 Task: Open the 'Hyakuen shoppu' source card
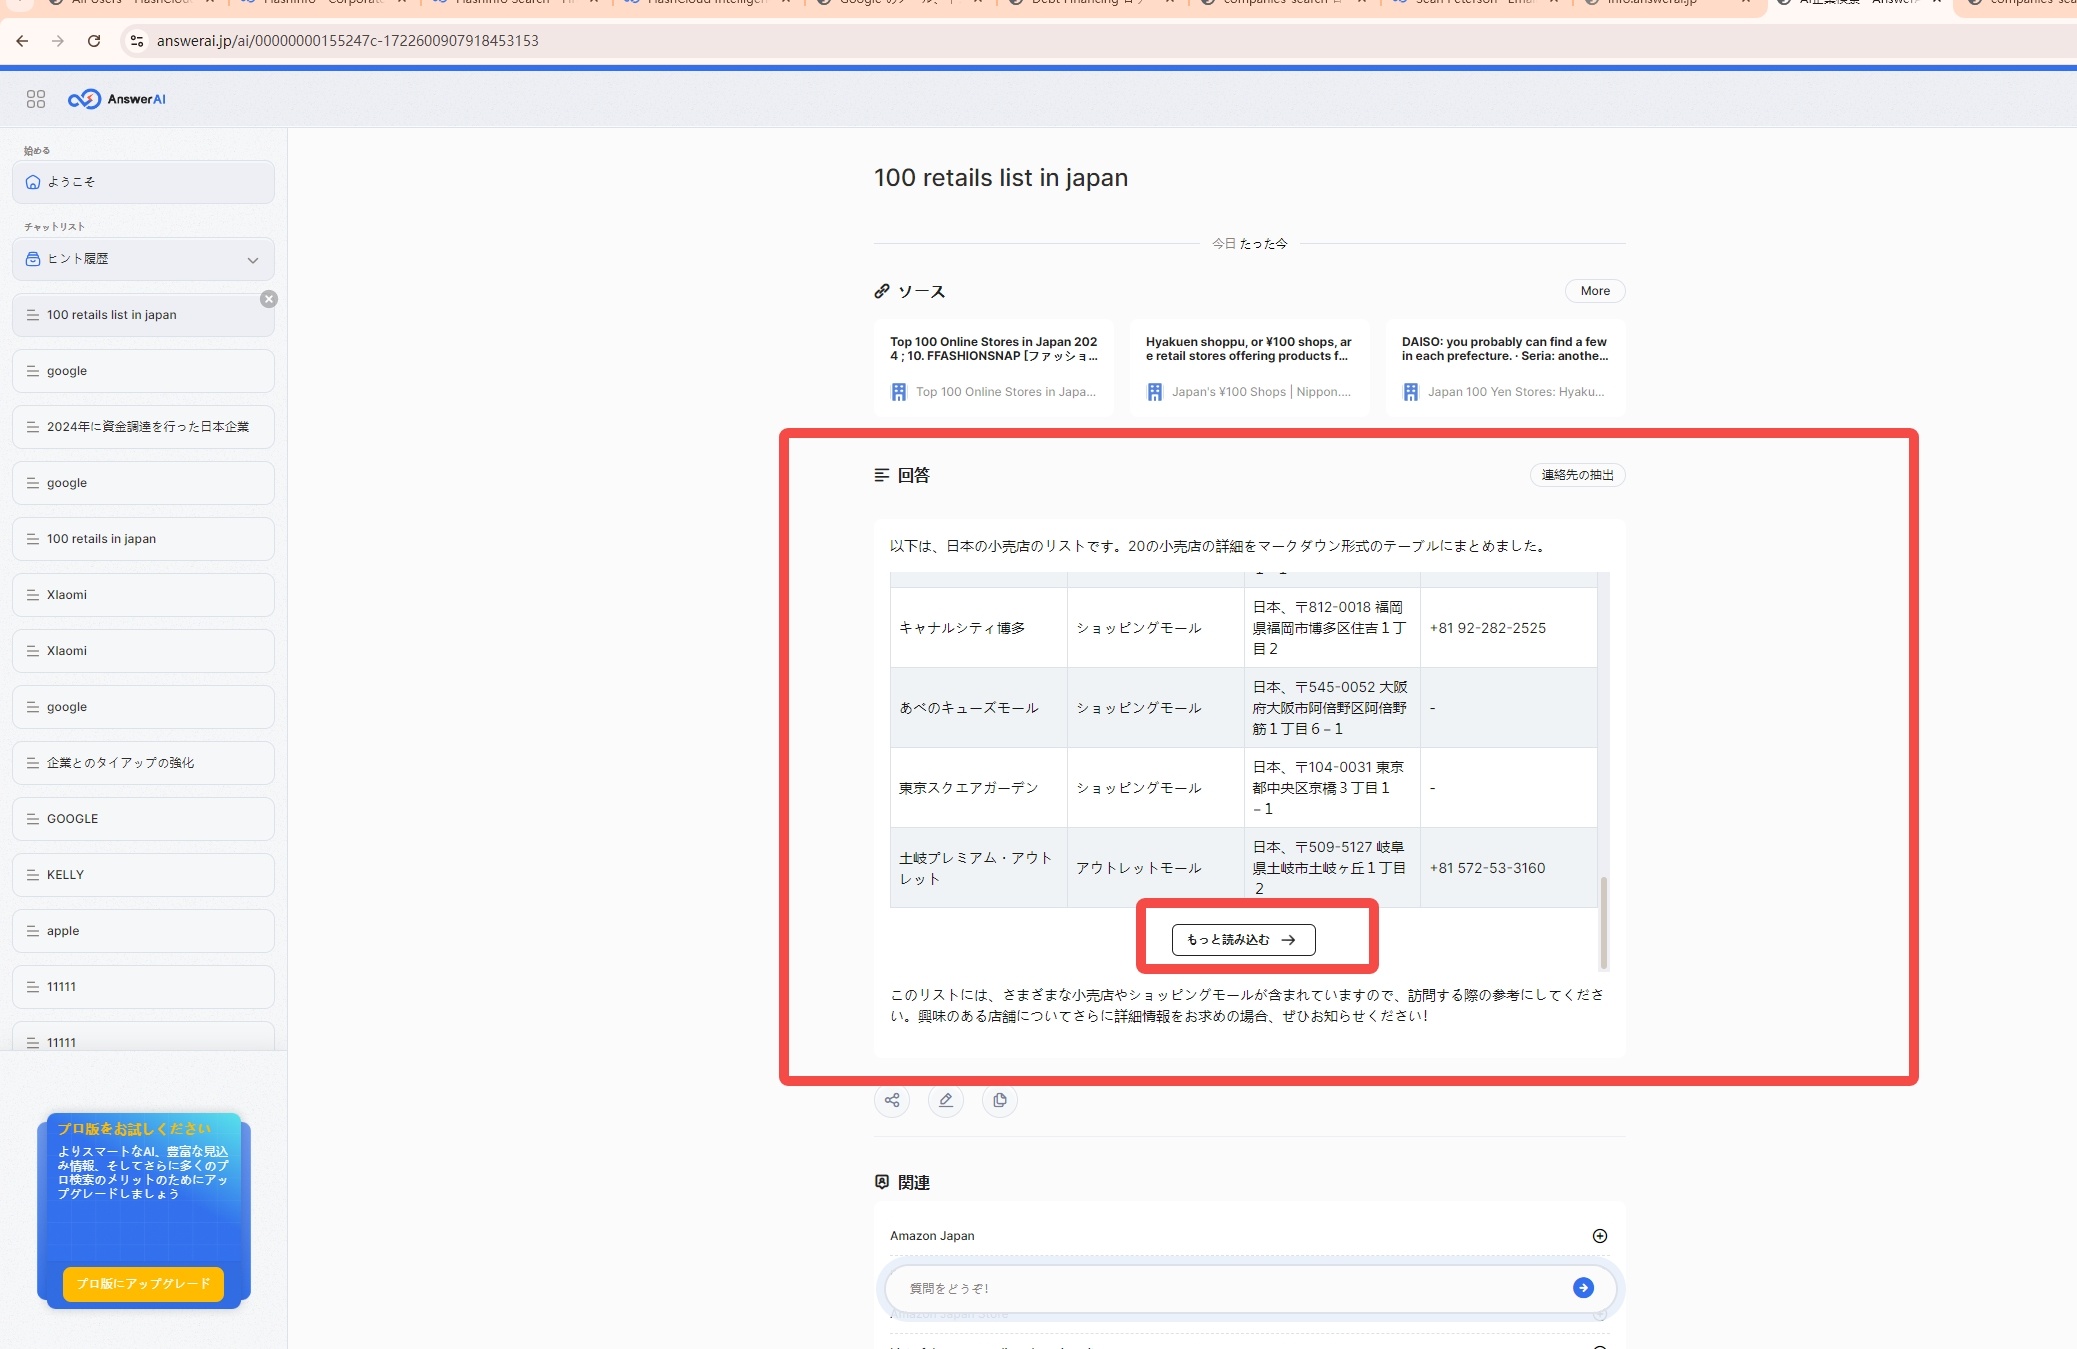click(1250, 367)
